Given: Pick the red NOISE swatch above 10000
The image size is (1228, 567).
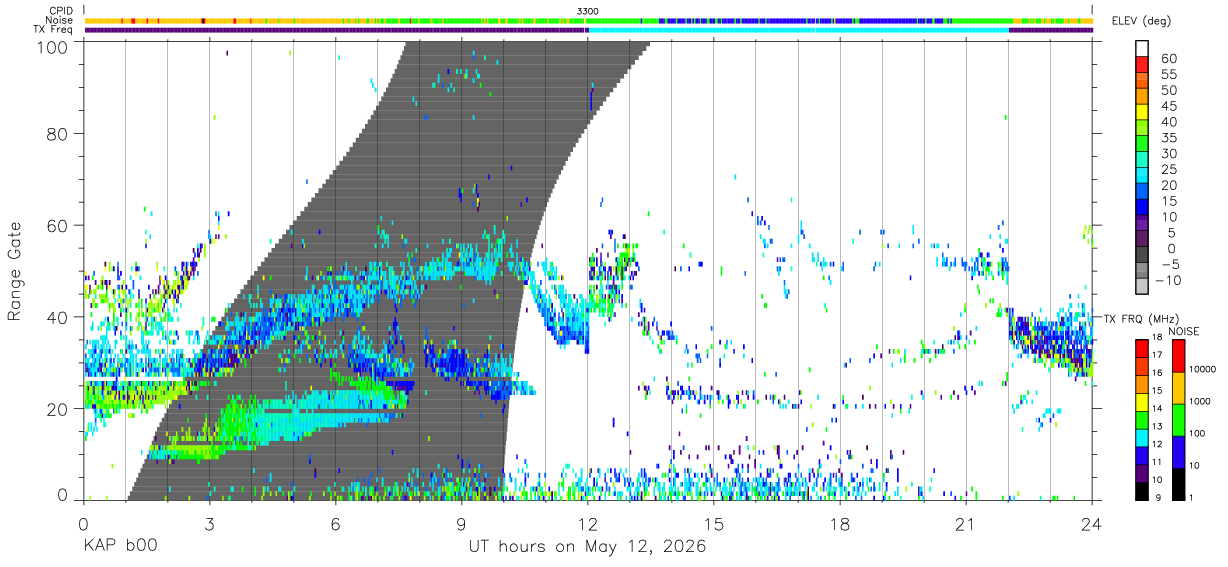Looking at the screenshot, I should click(1177, 355).
